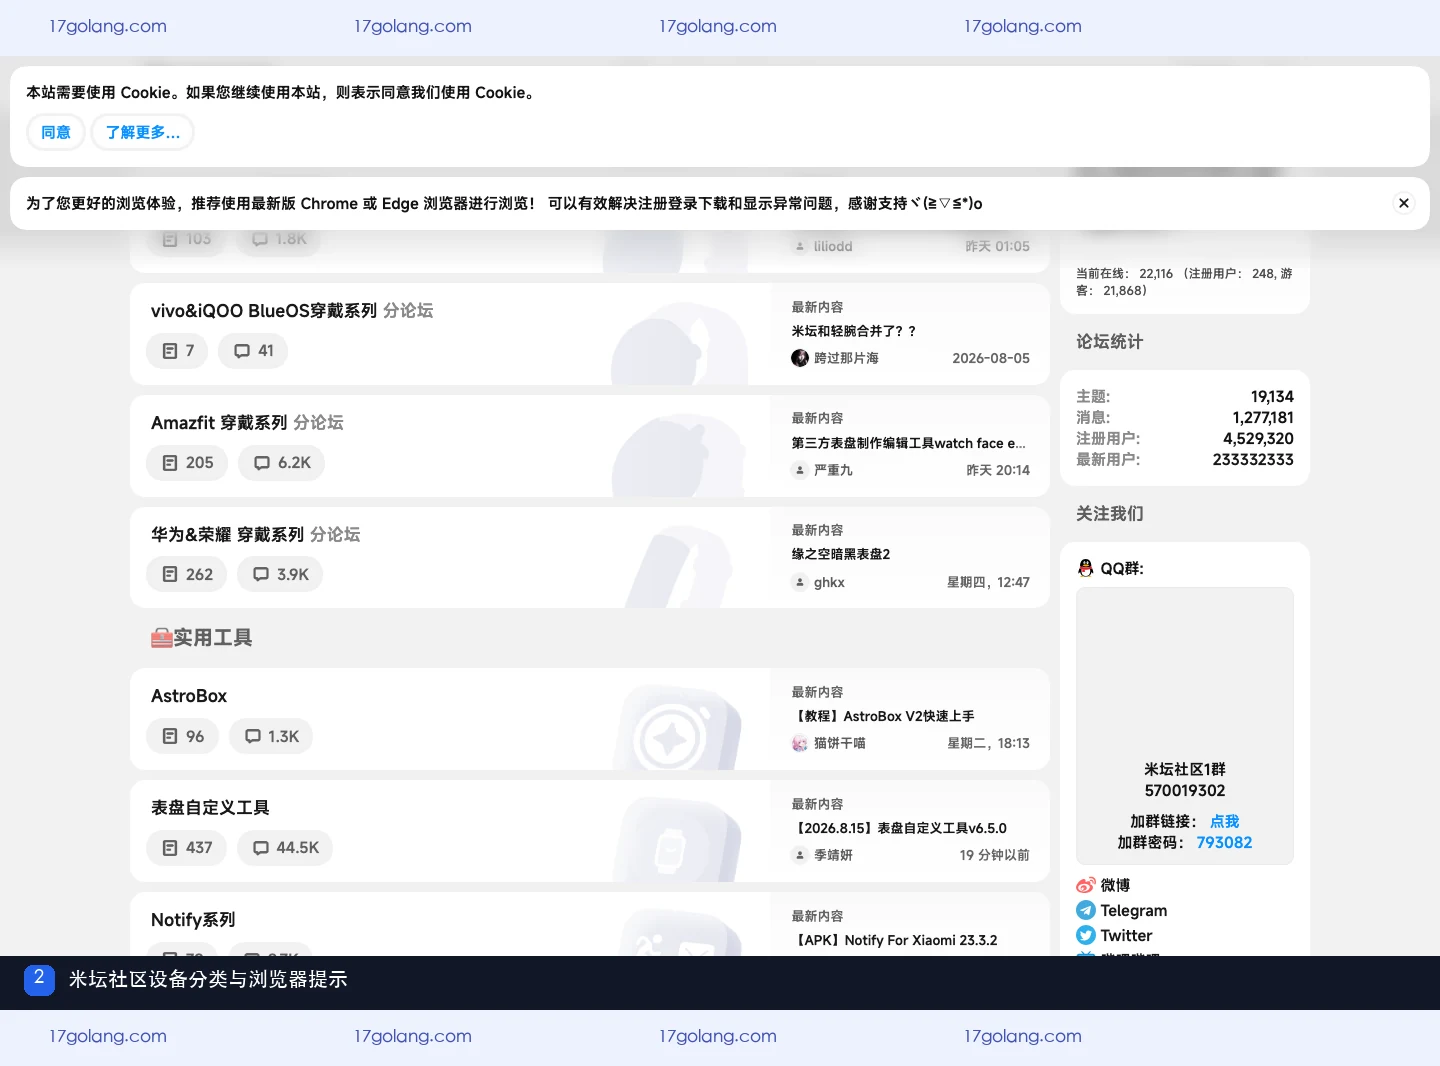The height and width of the screenshot is (1066, 1440).
Task: Click timestamp 19 分钟以前
Action: click(x=995, y=855)
